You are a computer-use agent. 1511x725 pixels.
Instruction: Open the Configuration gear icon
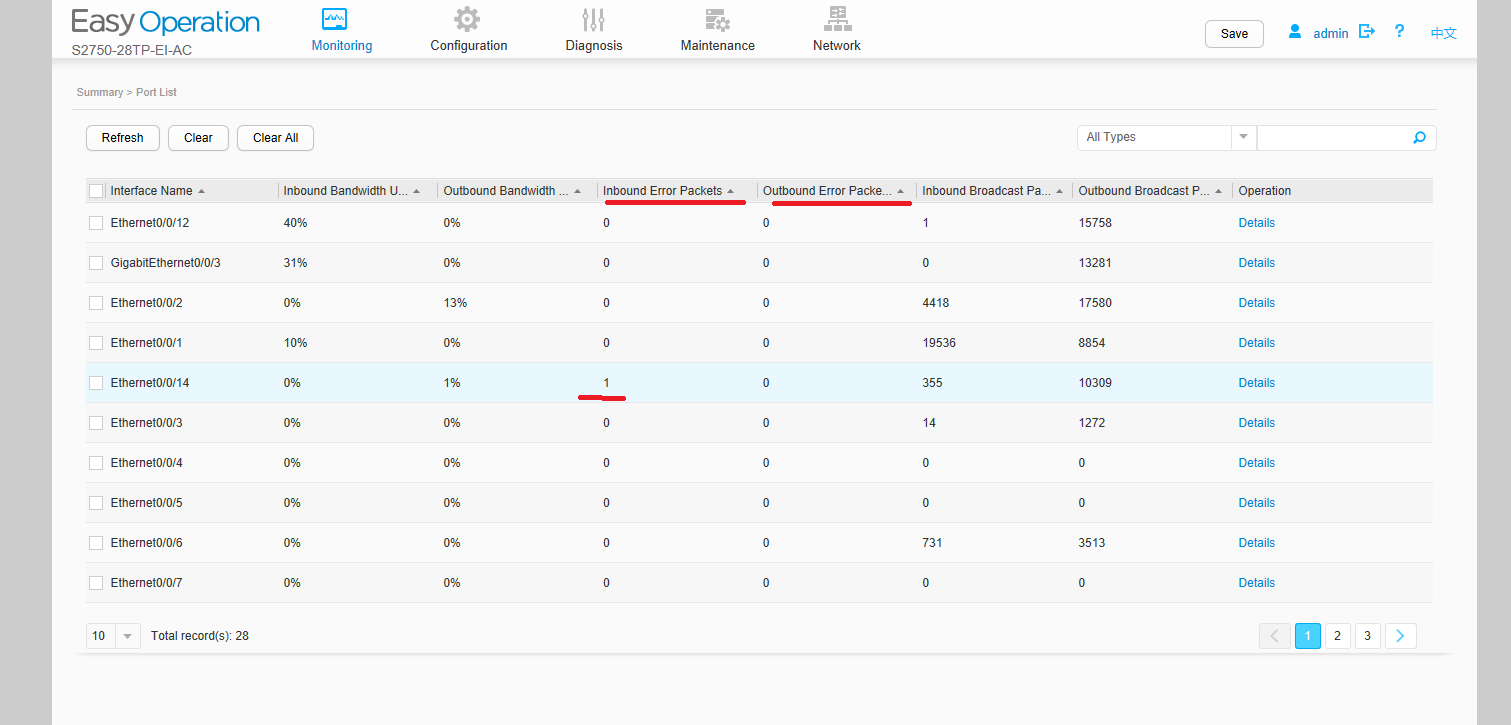coord(466,19)
